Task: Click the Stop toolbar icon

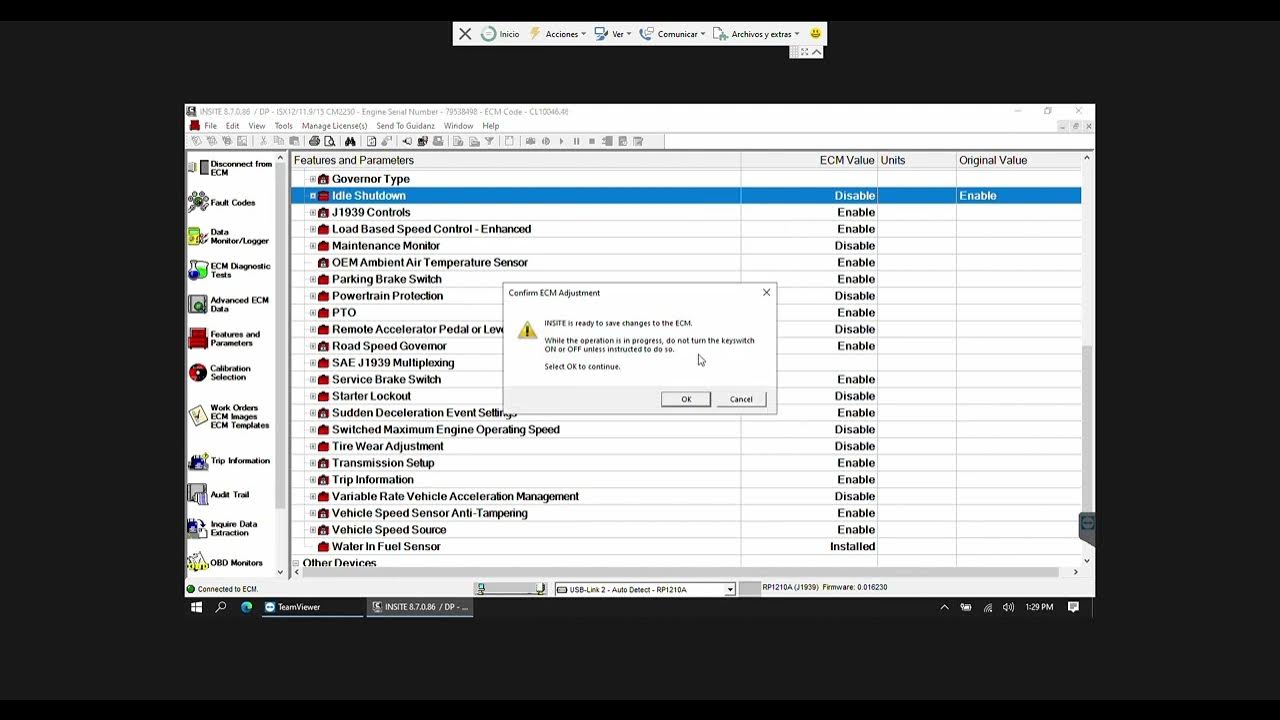Action: (592, 141)
